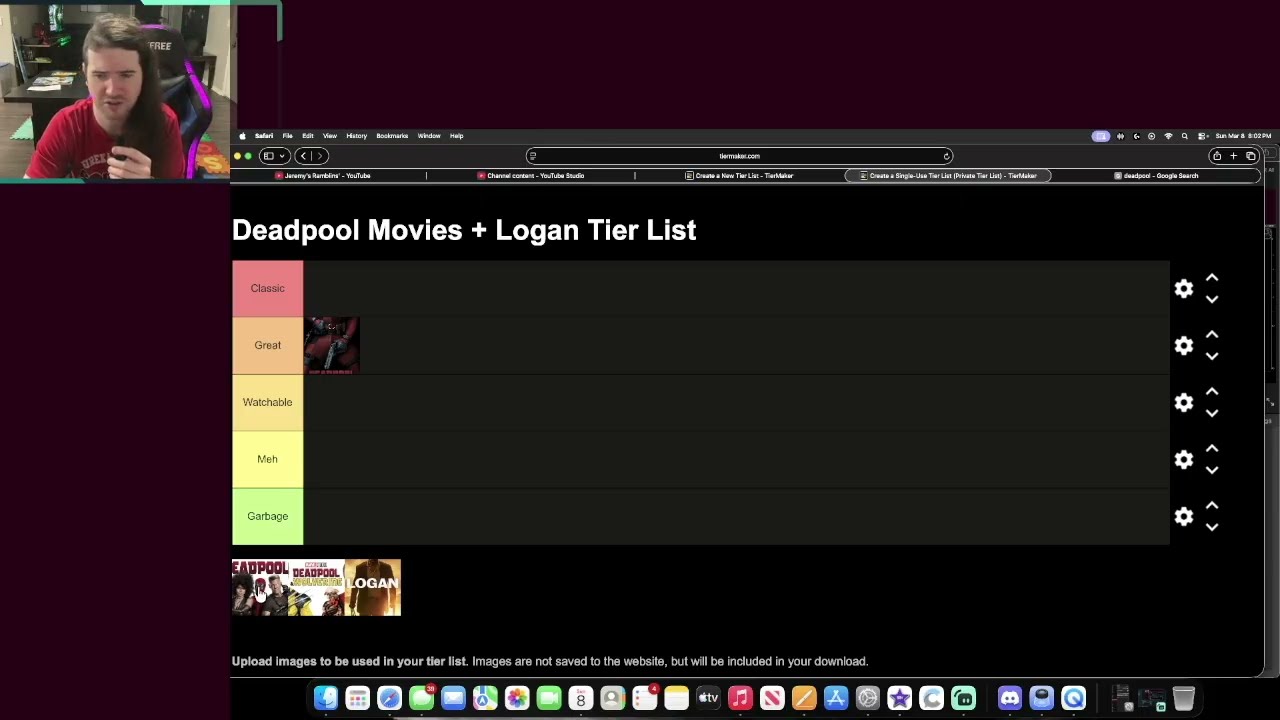Open Messages from the Dock
This screenshot has height=720, width=1280.
coord(421,698)
